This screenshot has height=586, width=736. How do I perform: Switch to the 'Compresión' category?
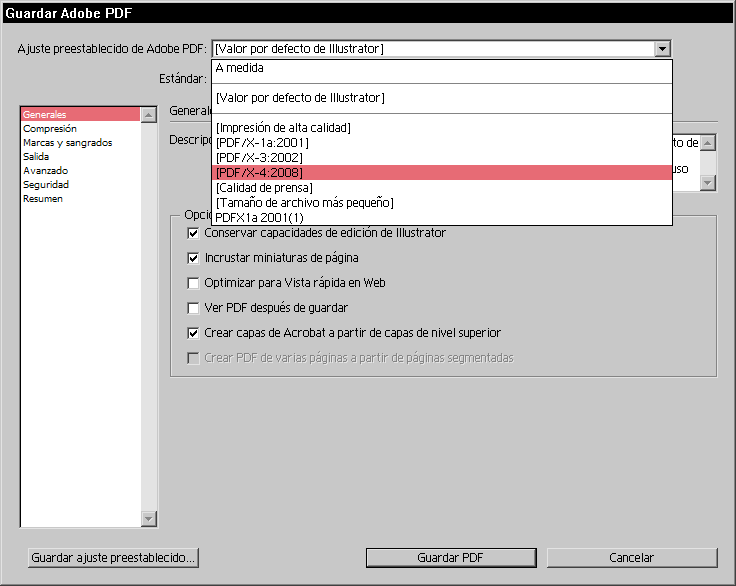80,128
